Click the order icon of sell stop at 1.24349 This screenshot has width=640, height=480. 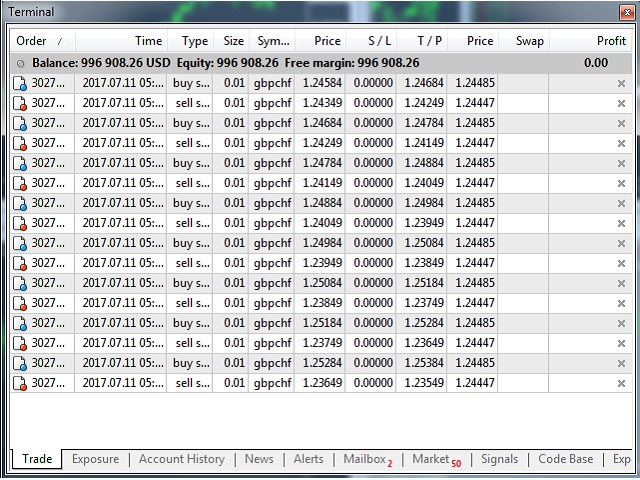coord(20,103)
